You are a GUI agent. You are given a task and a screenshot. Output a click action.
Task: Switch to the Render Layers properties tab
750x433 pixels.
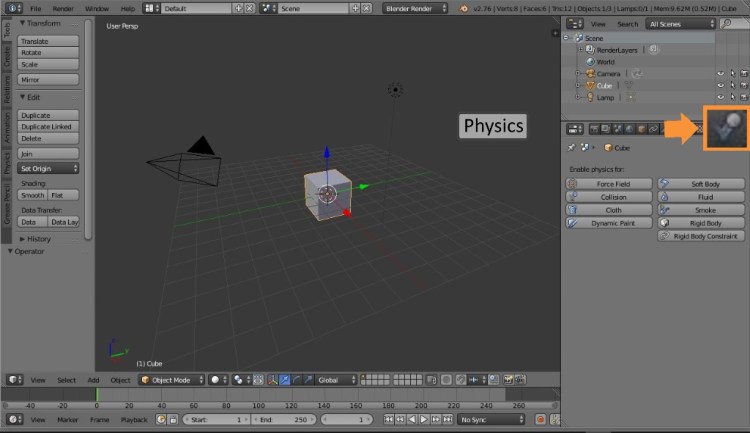606,129
